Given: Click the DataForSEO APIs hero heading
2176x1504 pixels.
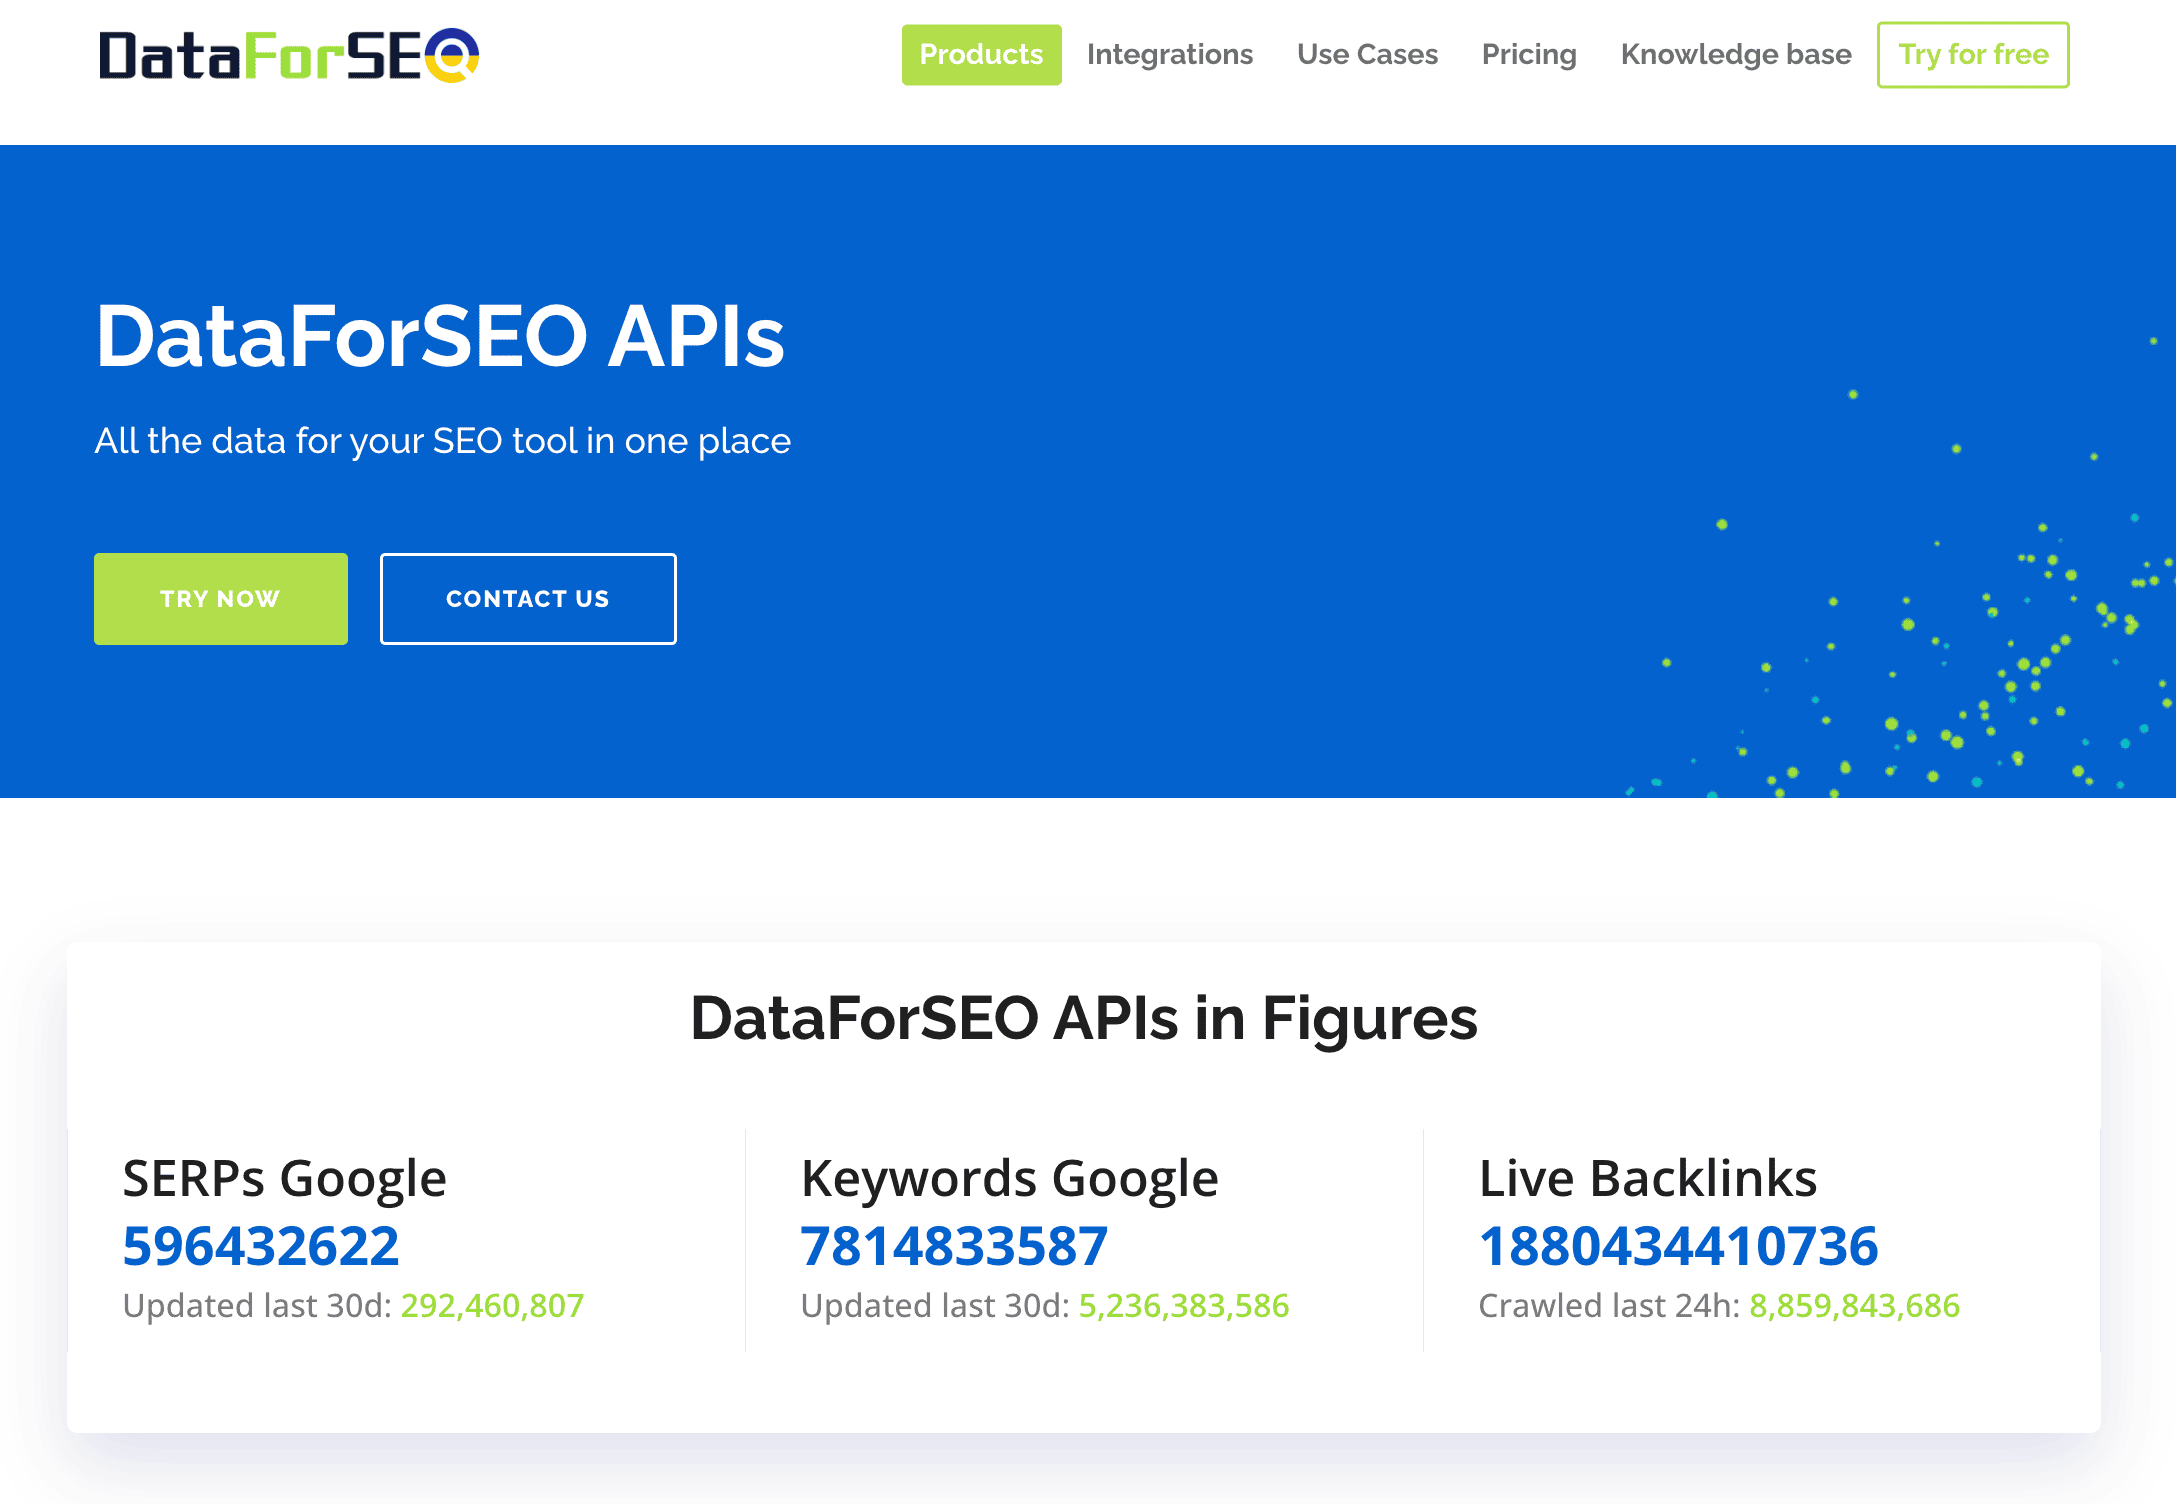Looking at the screenshot, I should (x=440, y=337).
